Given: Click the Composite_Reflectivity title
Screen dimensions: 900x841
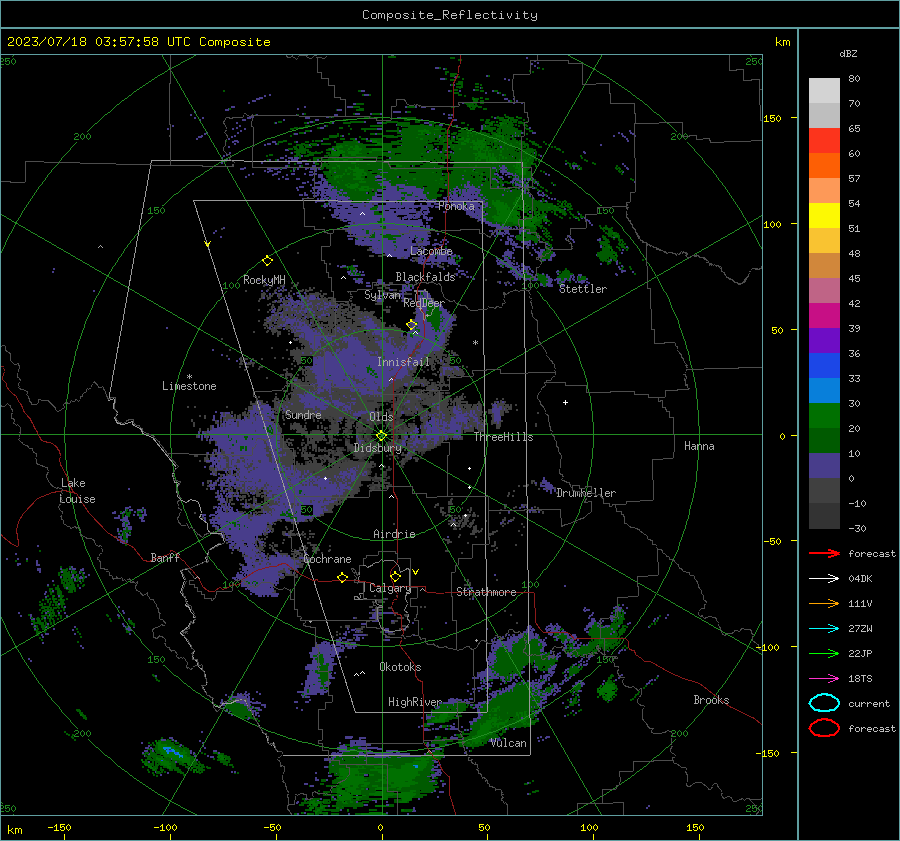Looking at the screenshot, I should tap(450, 15).
